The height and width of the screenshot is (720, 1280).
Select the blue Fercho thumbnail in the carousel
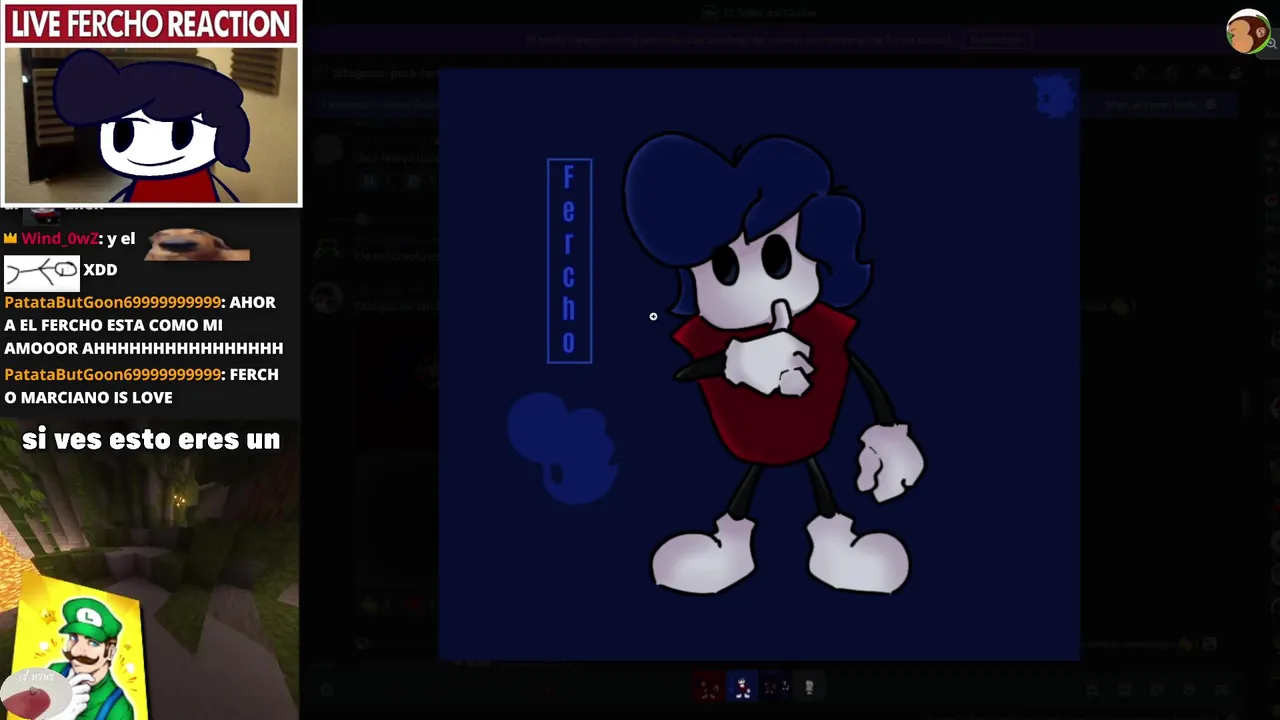[743, 688]
